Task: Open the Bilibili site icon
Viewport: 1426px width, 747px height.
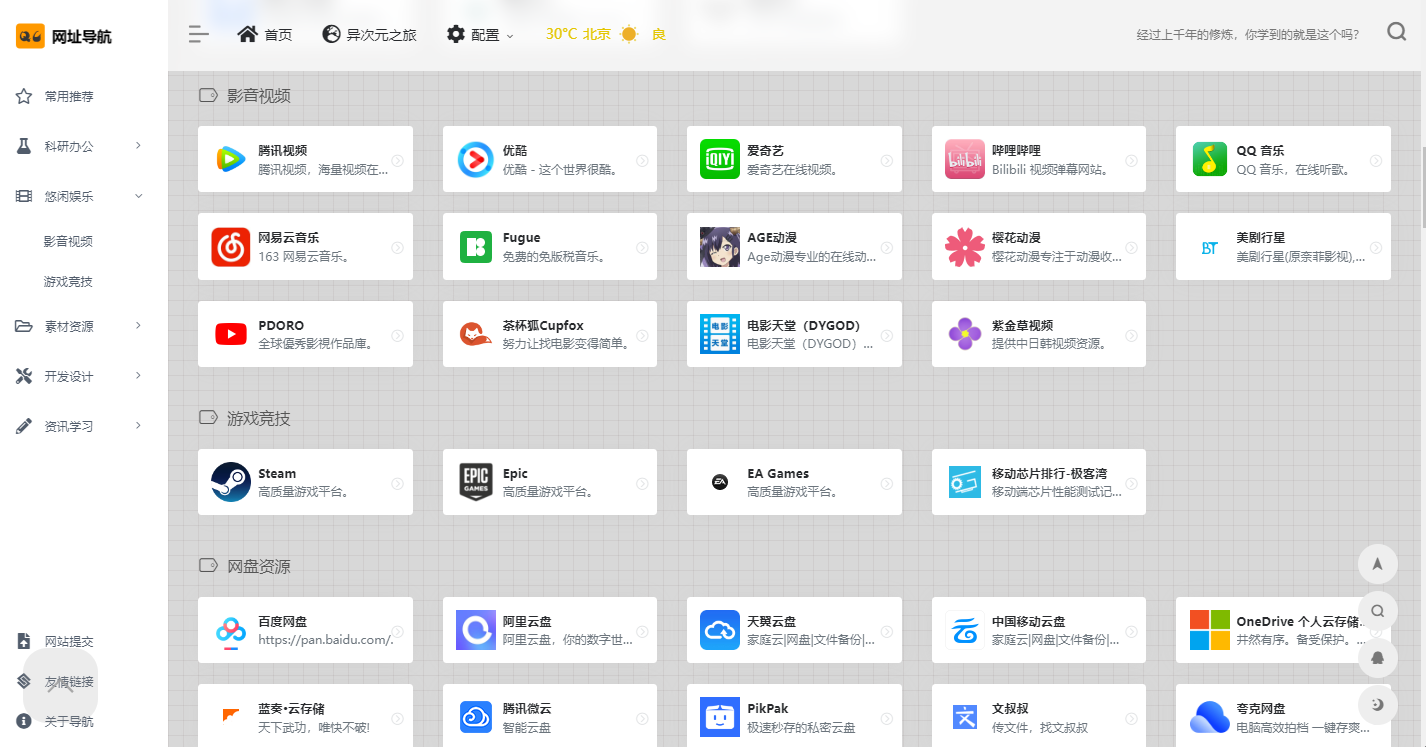Action: 964,160
